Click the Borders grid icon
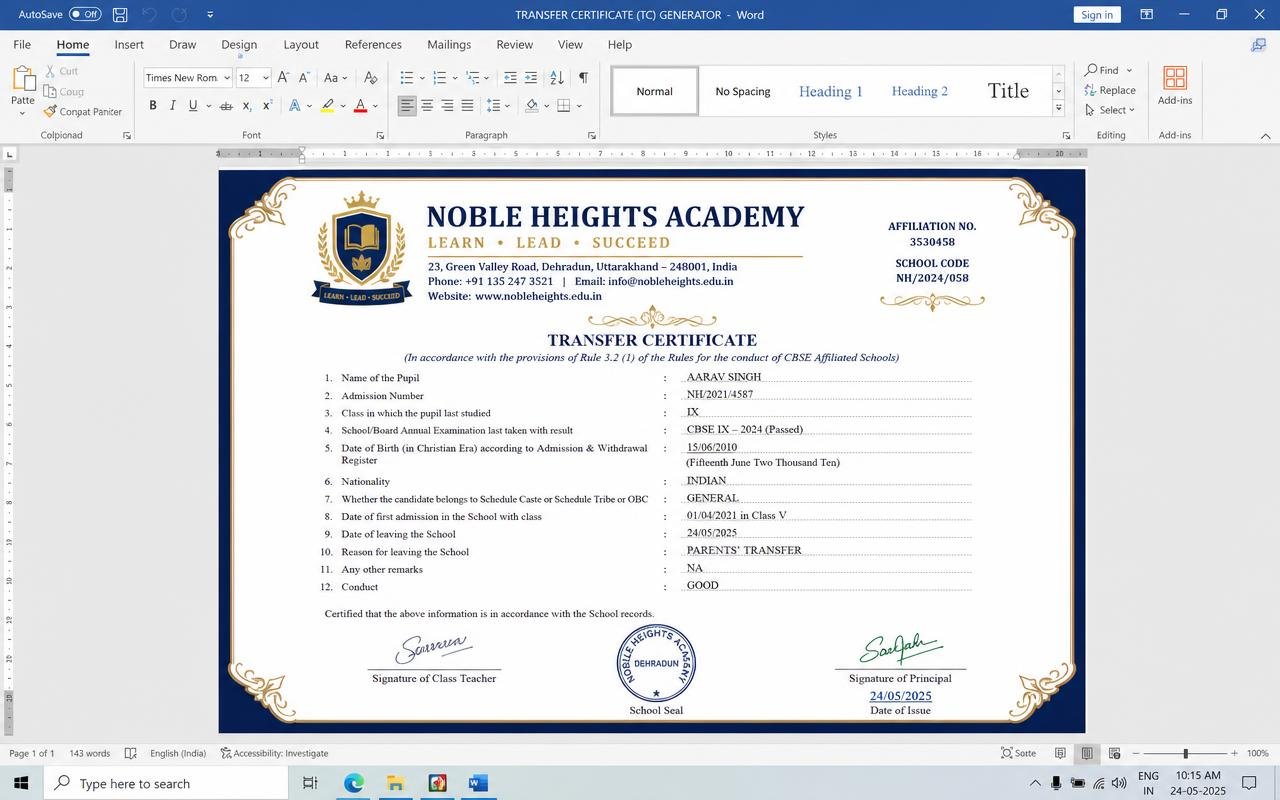Image resolution: width=1280 pixels, height=800 pixels. click(564, 105)
